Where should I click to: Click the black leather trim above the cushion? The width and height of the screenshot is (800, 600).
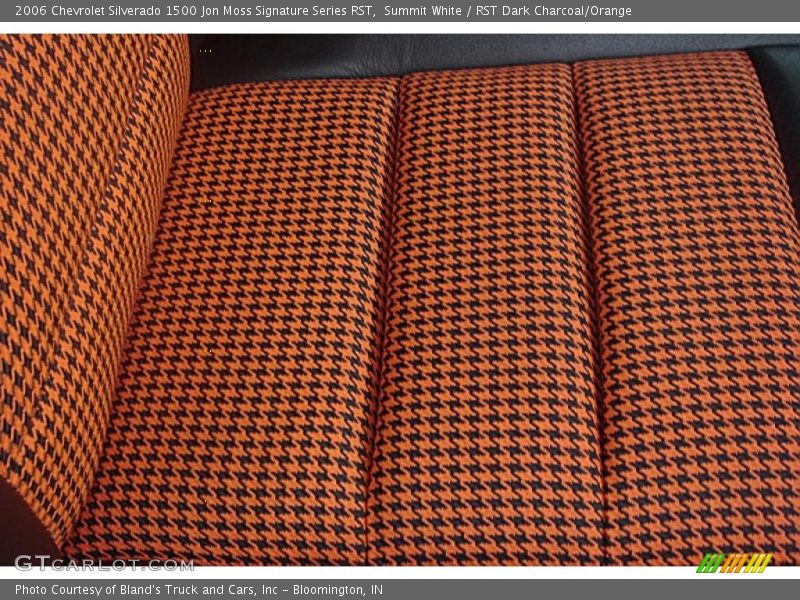coord(450,52)
